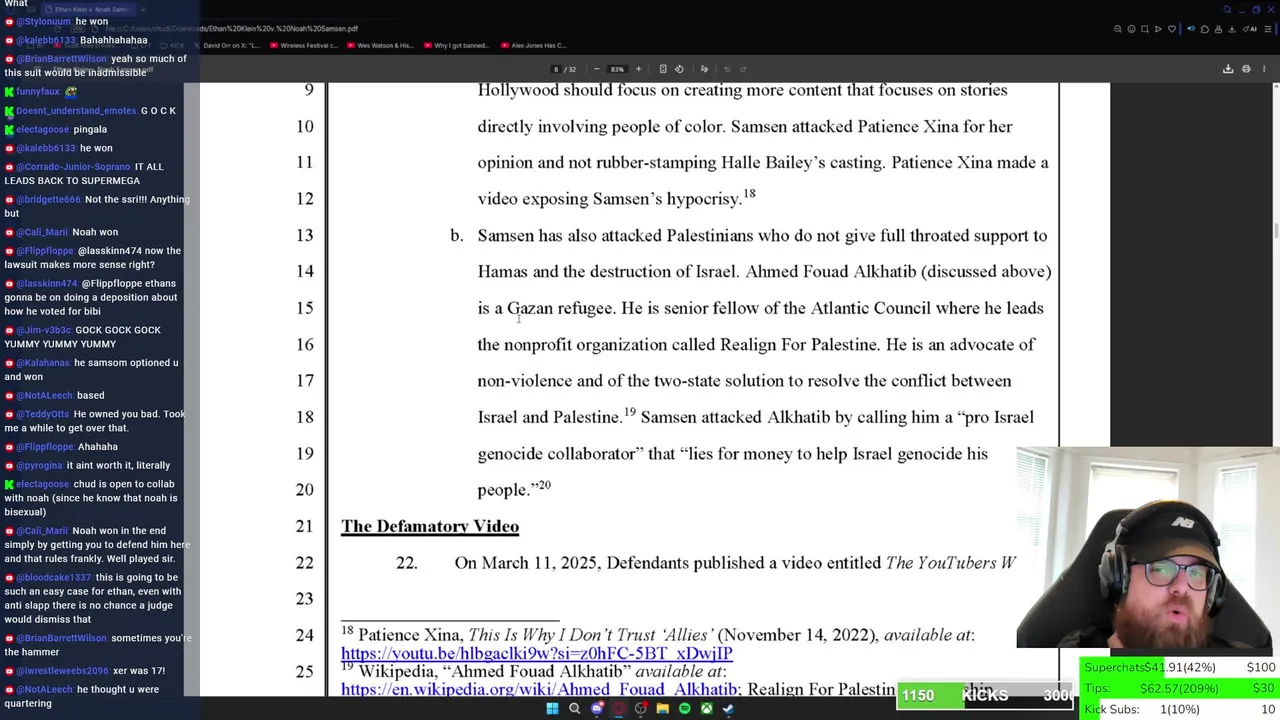Click line number 22 in the PDF margin
The height and width of the screenshot is (720, 1280).
[x=304, y=563]
